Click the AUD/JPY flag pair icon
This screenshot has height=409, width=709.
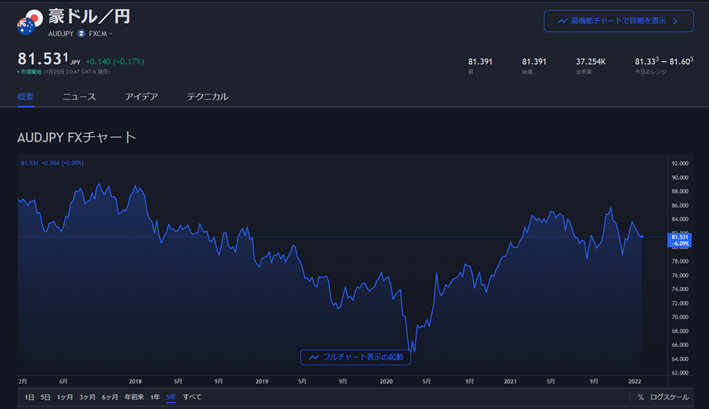32,21
